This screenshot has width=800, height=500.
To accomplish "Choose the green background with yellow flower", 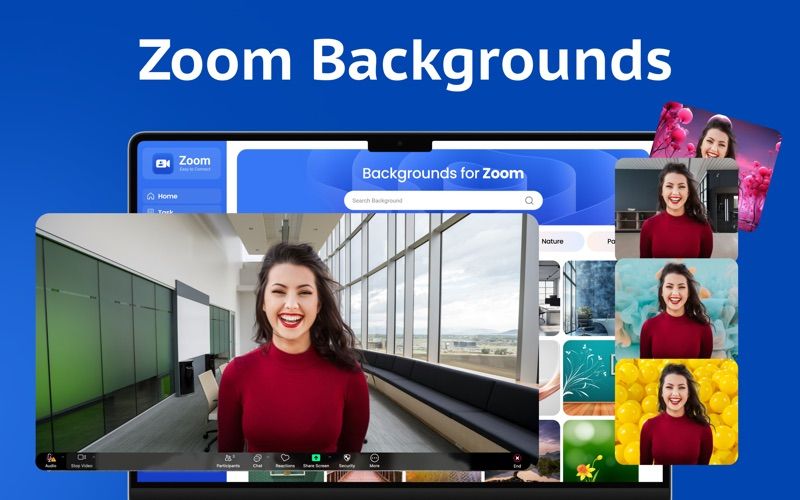I will point(589,451).
